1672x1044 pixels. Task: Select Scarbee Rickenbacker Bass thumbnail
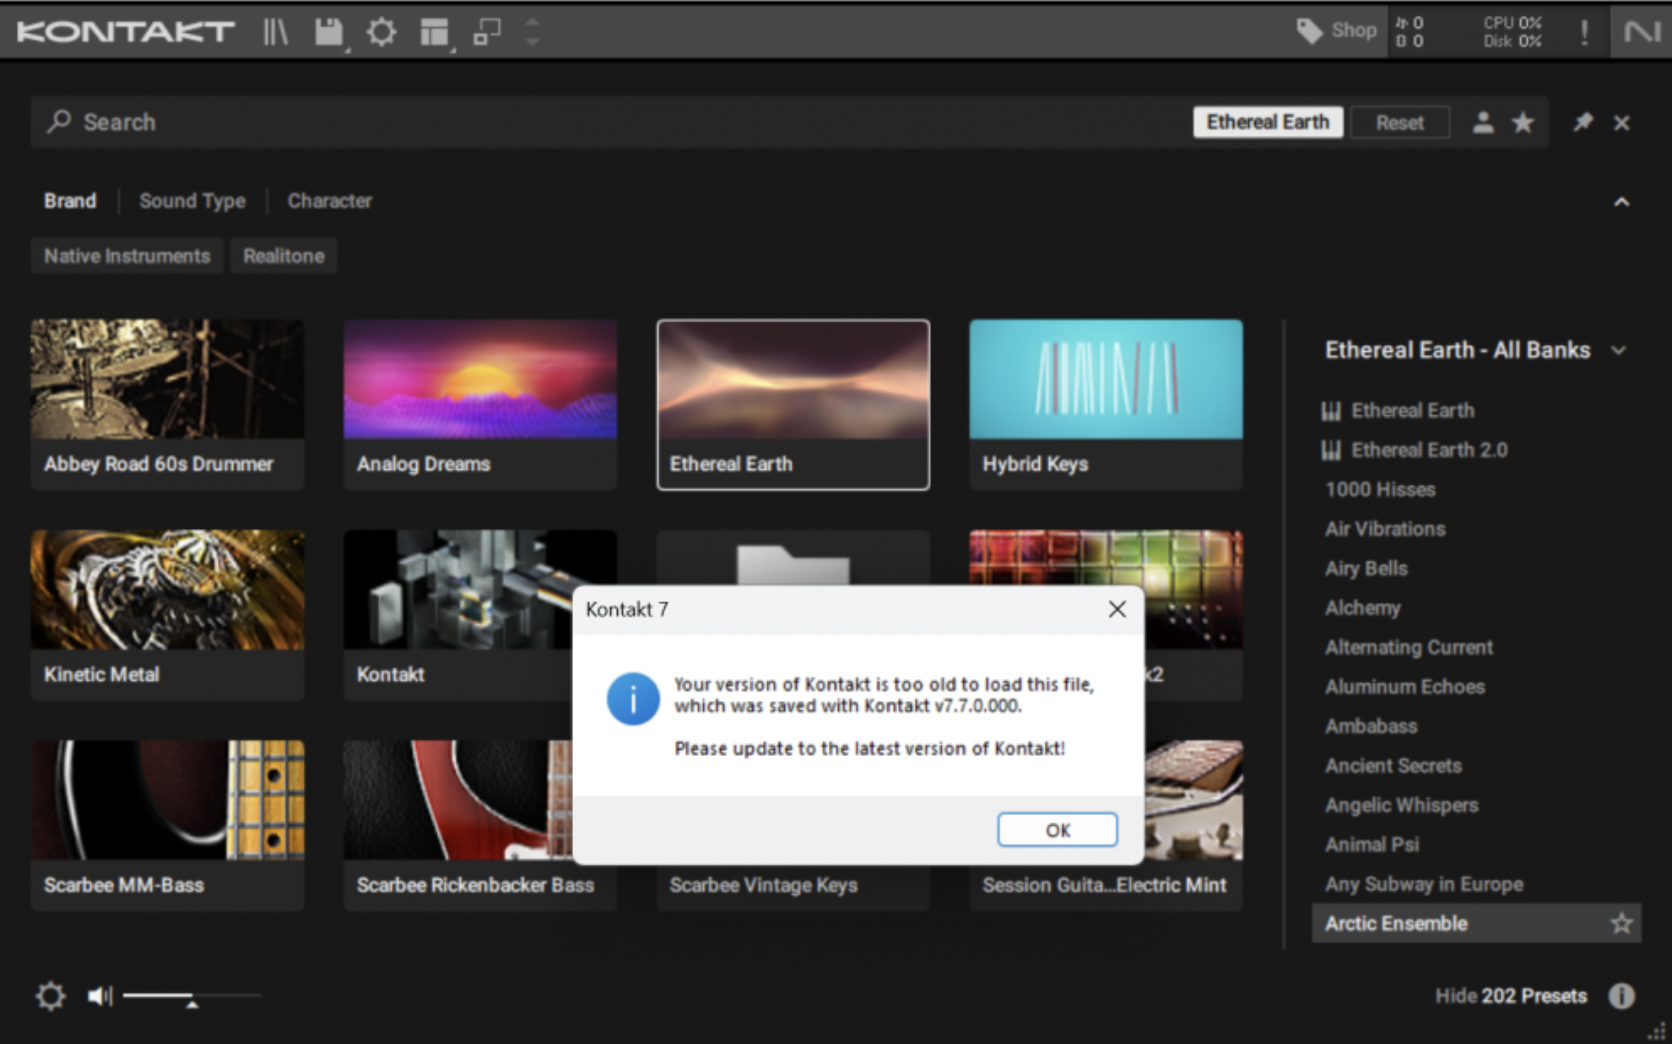[x=458, y=826]
